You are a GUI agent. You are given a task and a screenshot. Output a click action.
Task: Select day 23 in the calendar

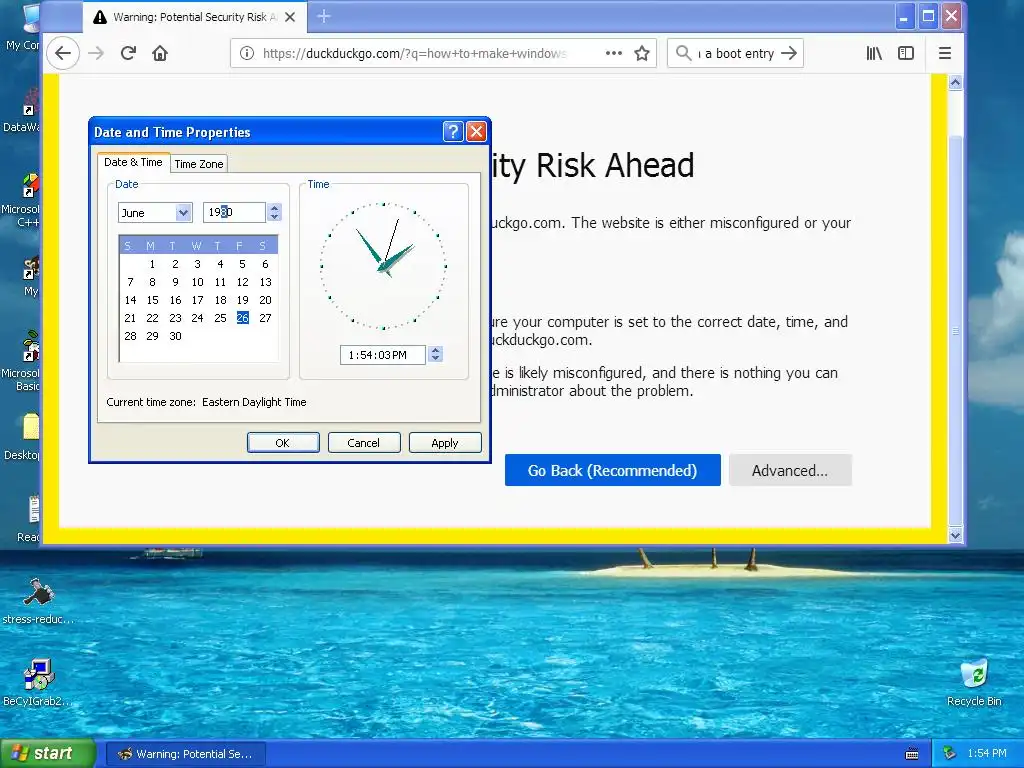[175, 318]
